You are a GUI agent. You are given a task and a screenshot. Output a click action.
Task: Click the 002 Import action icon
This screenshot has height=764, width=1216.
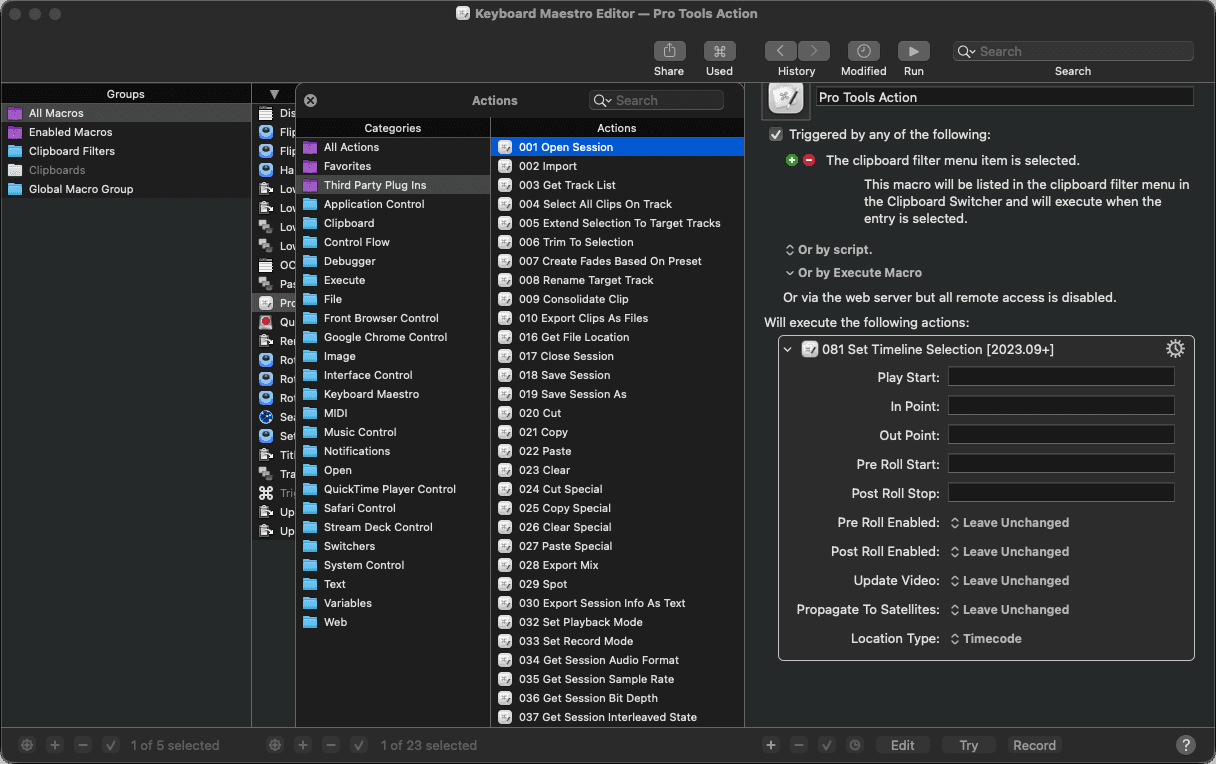click(x=505, y=166)
